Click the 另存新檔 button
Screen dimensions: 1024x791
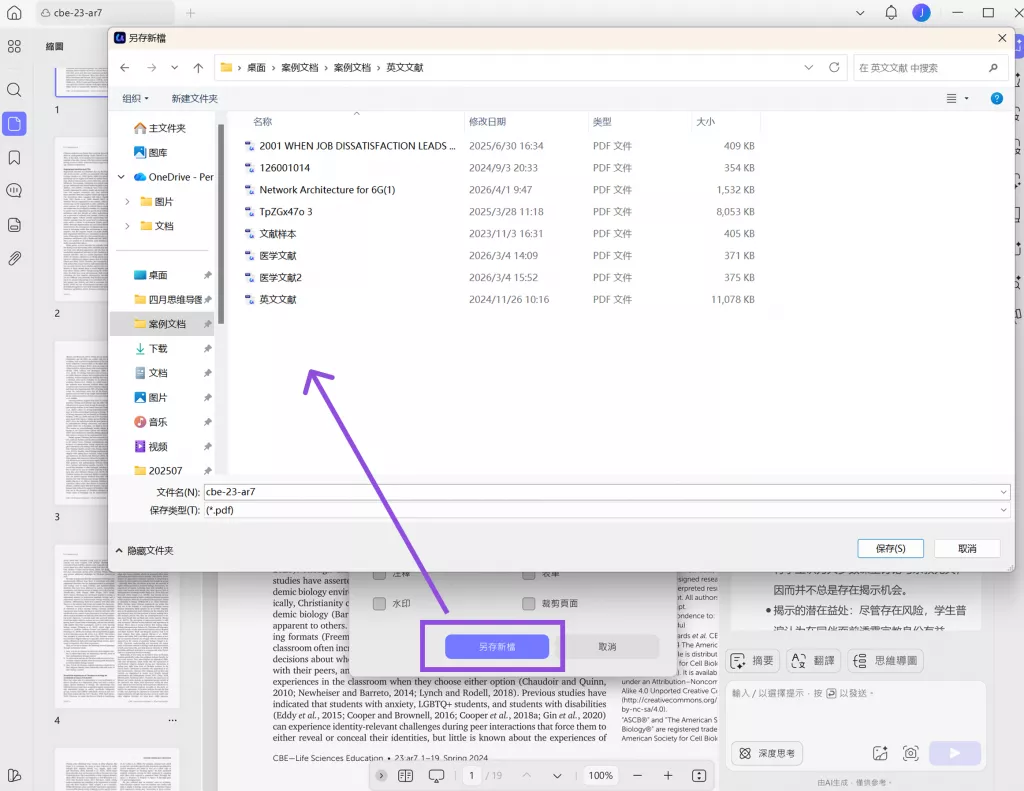[497, 647]
